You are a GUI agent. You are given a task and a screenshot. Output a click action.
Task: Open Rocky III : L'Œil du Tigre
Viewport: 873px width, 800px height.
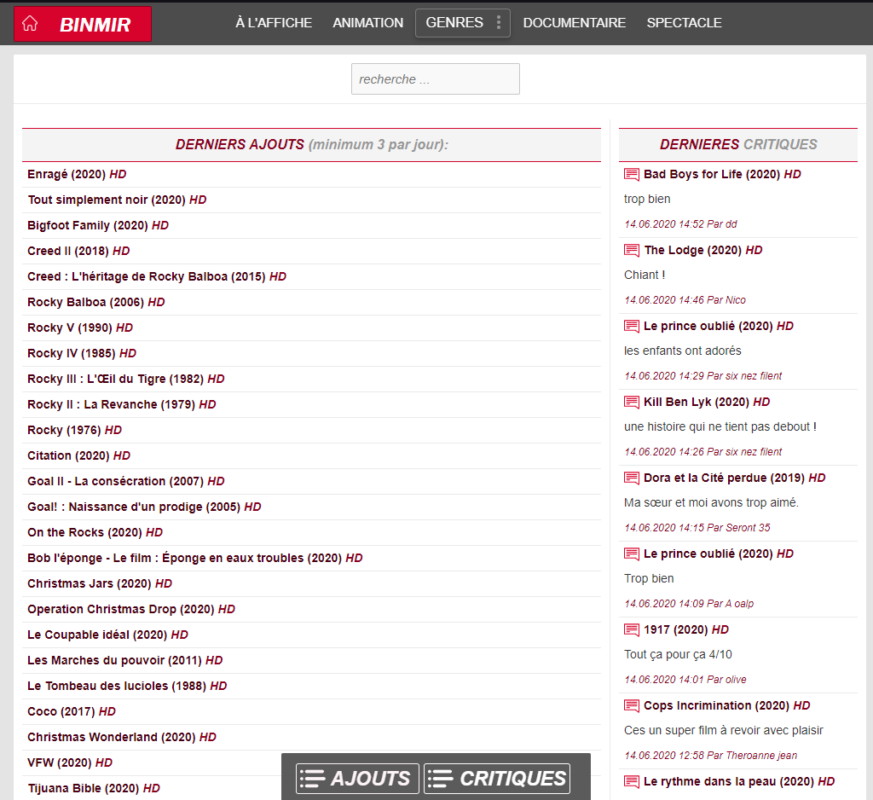126,379
